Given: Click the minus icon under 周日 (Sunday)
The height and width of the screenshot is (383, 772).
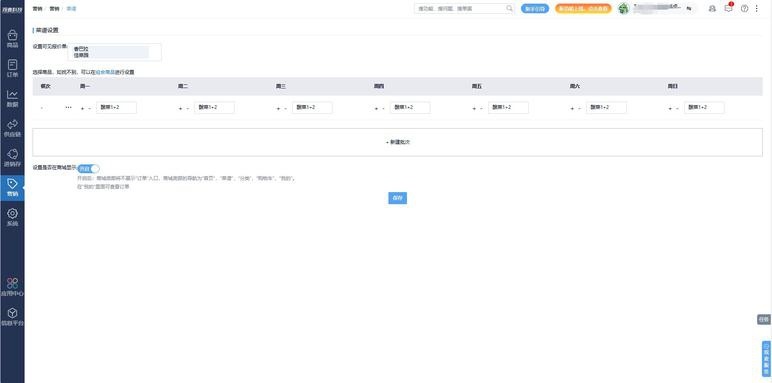Looking at the screenshot, I should click(x=677, y=108).
